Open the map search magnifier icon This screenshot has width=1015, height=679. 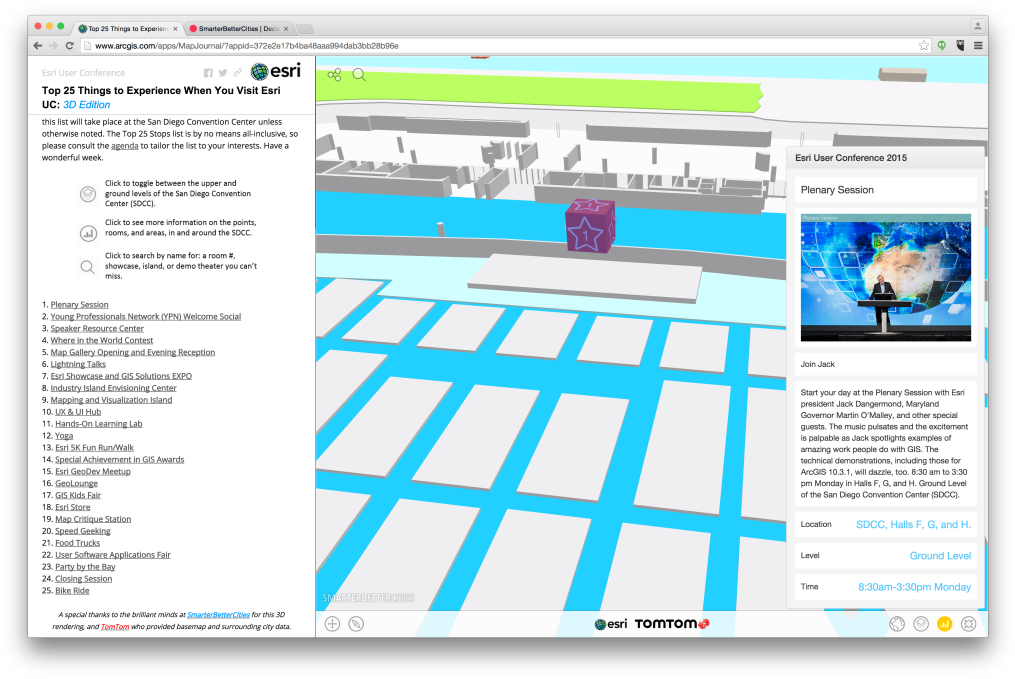click(x=359, y=75)
